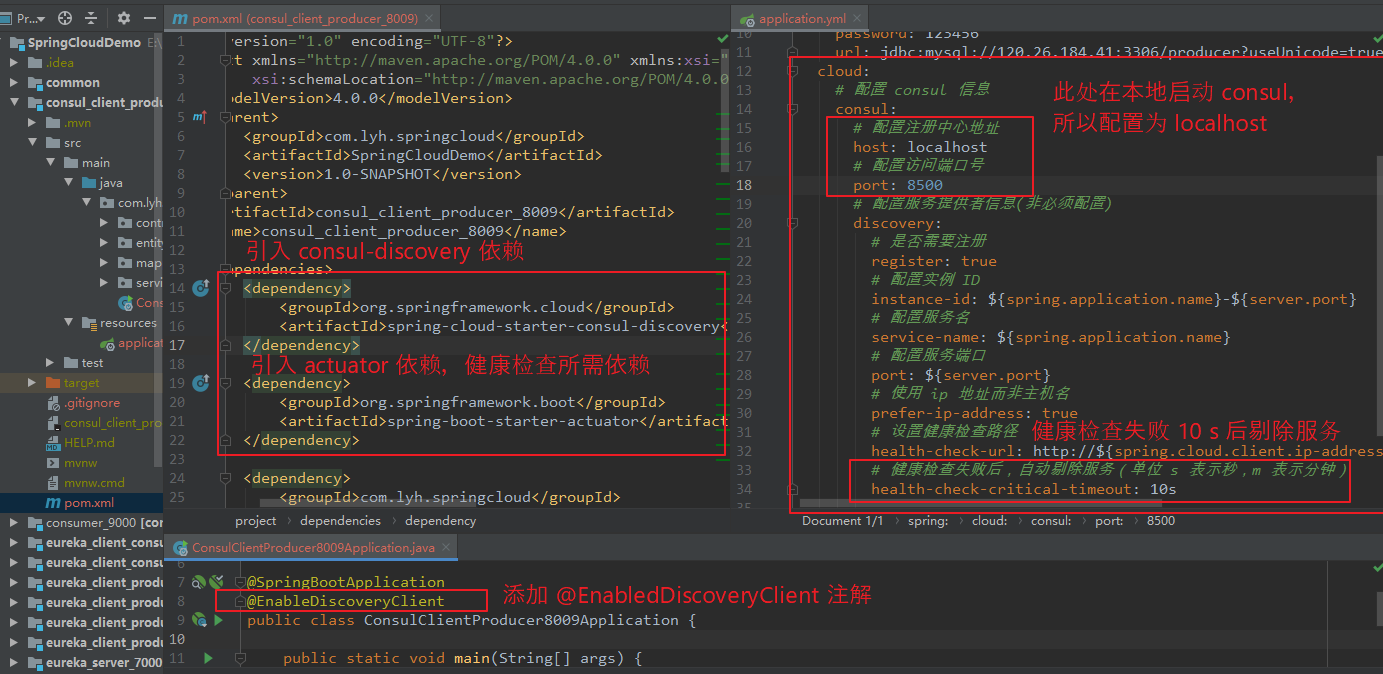The image size is (1383, 674).
Task: Run main method from line 11 gutter arrow
Action: click(208, 658)
